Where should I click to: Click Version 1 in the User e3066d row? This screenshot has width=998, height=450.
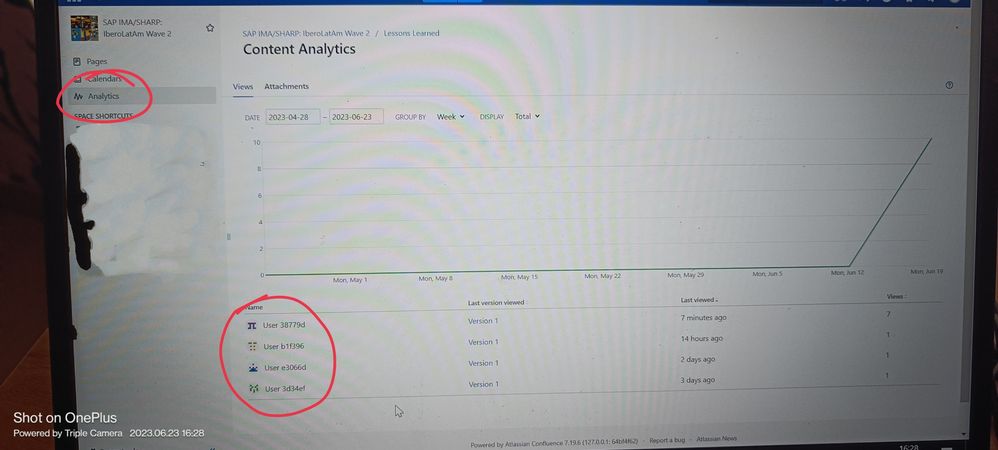[x=483, y=363]
